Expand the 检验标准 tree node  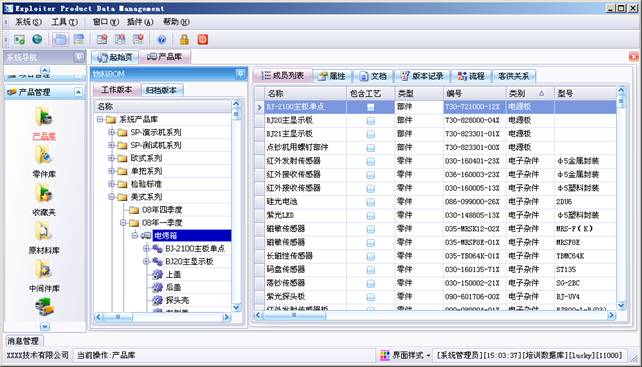click(x=111, y=184)
